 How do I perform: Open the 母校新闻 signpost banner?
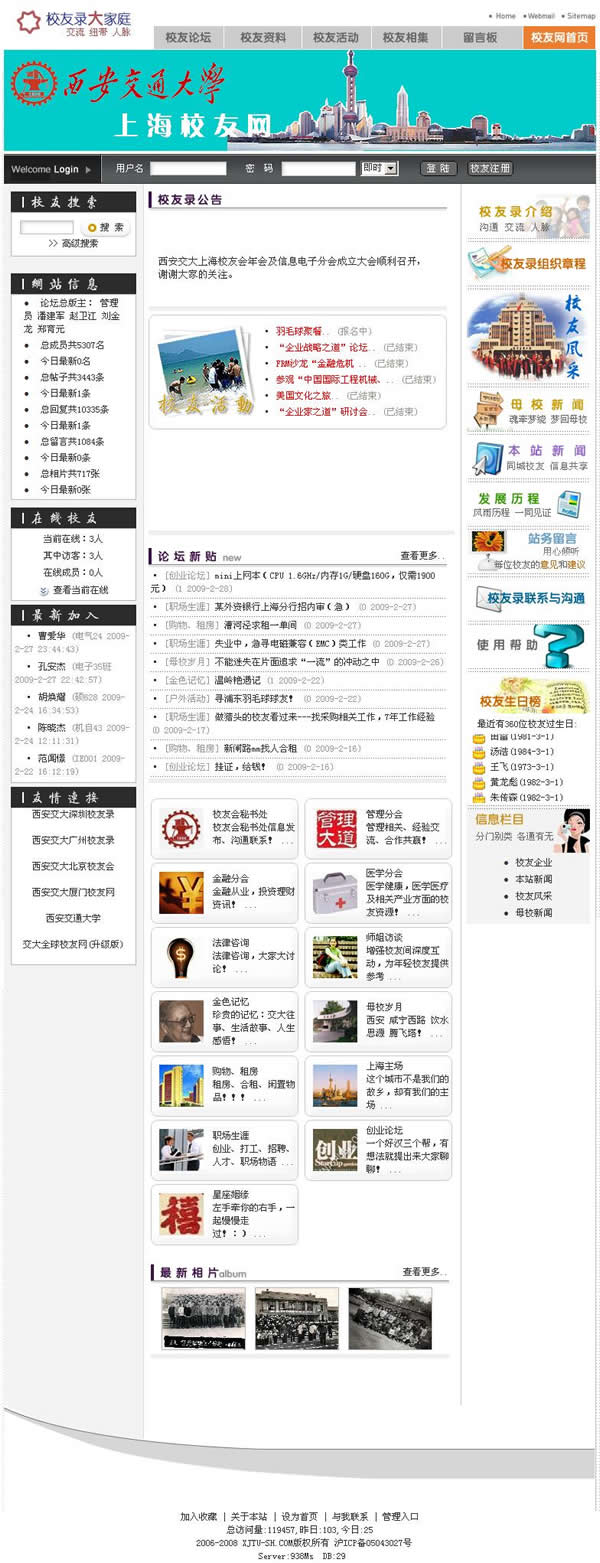[529, 410]
